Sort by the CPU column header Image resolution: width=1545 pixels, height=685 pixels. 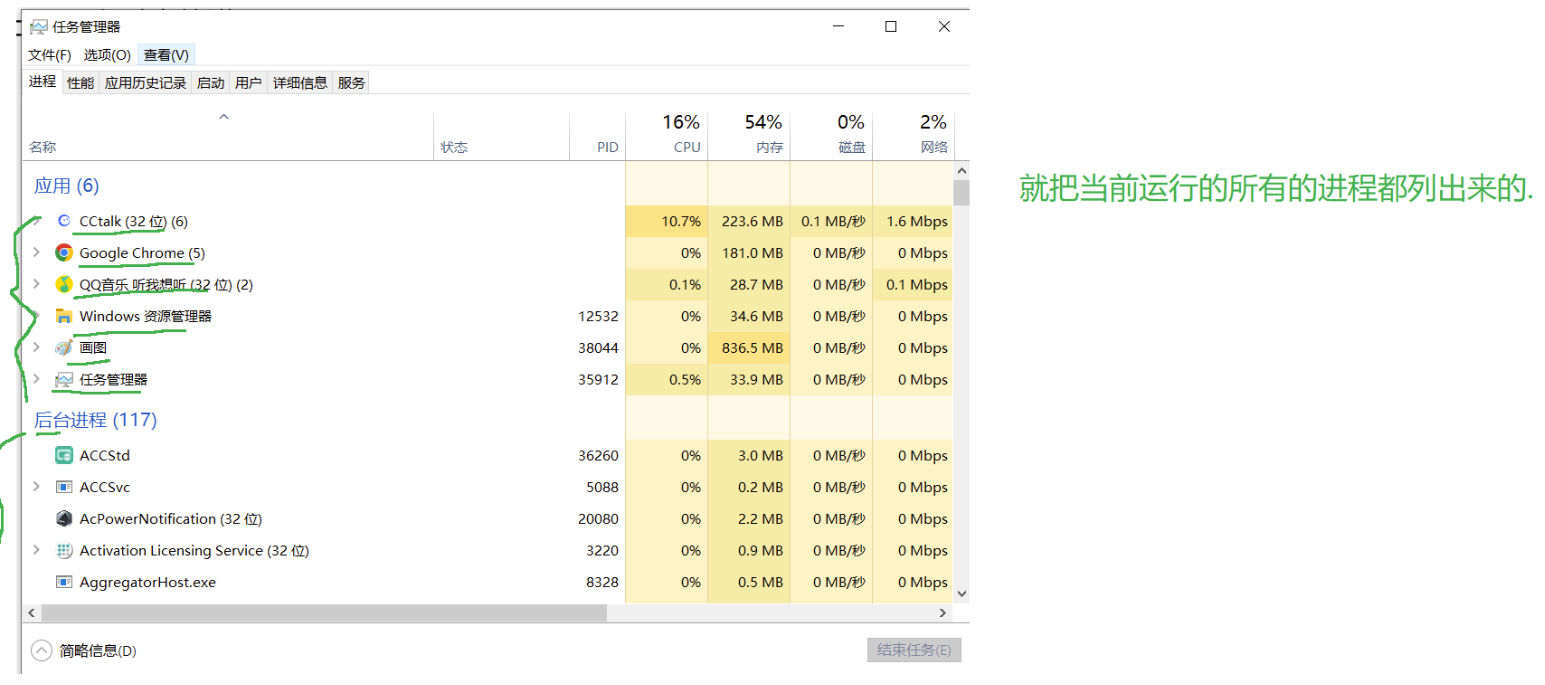coord(666,135)
